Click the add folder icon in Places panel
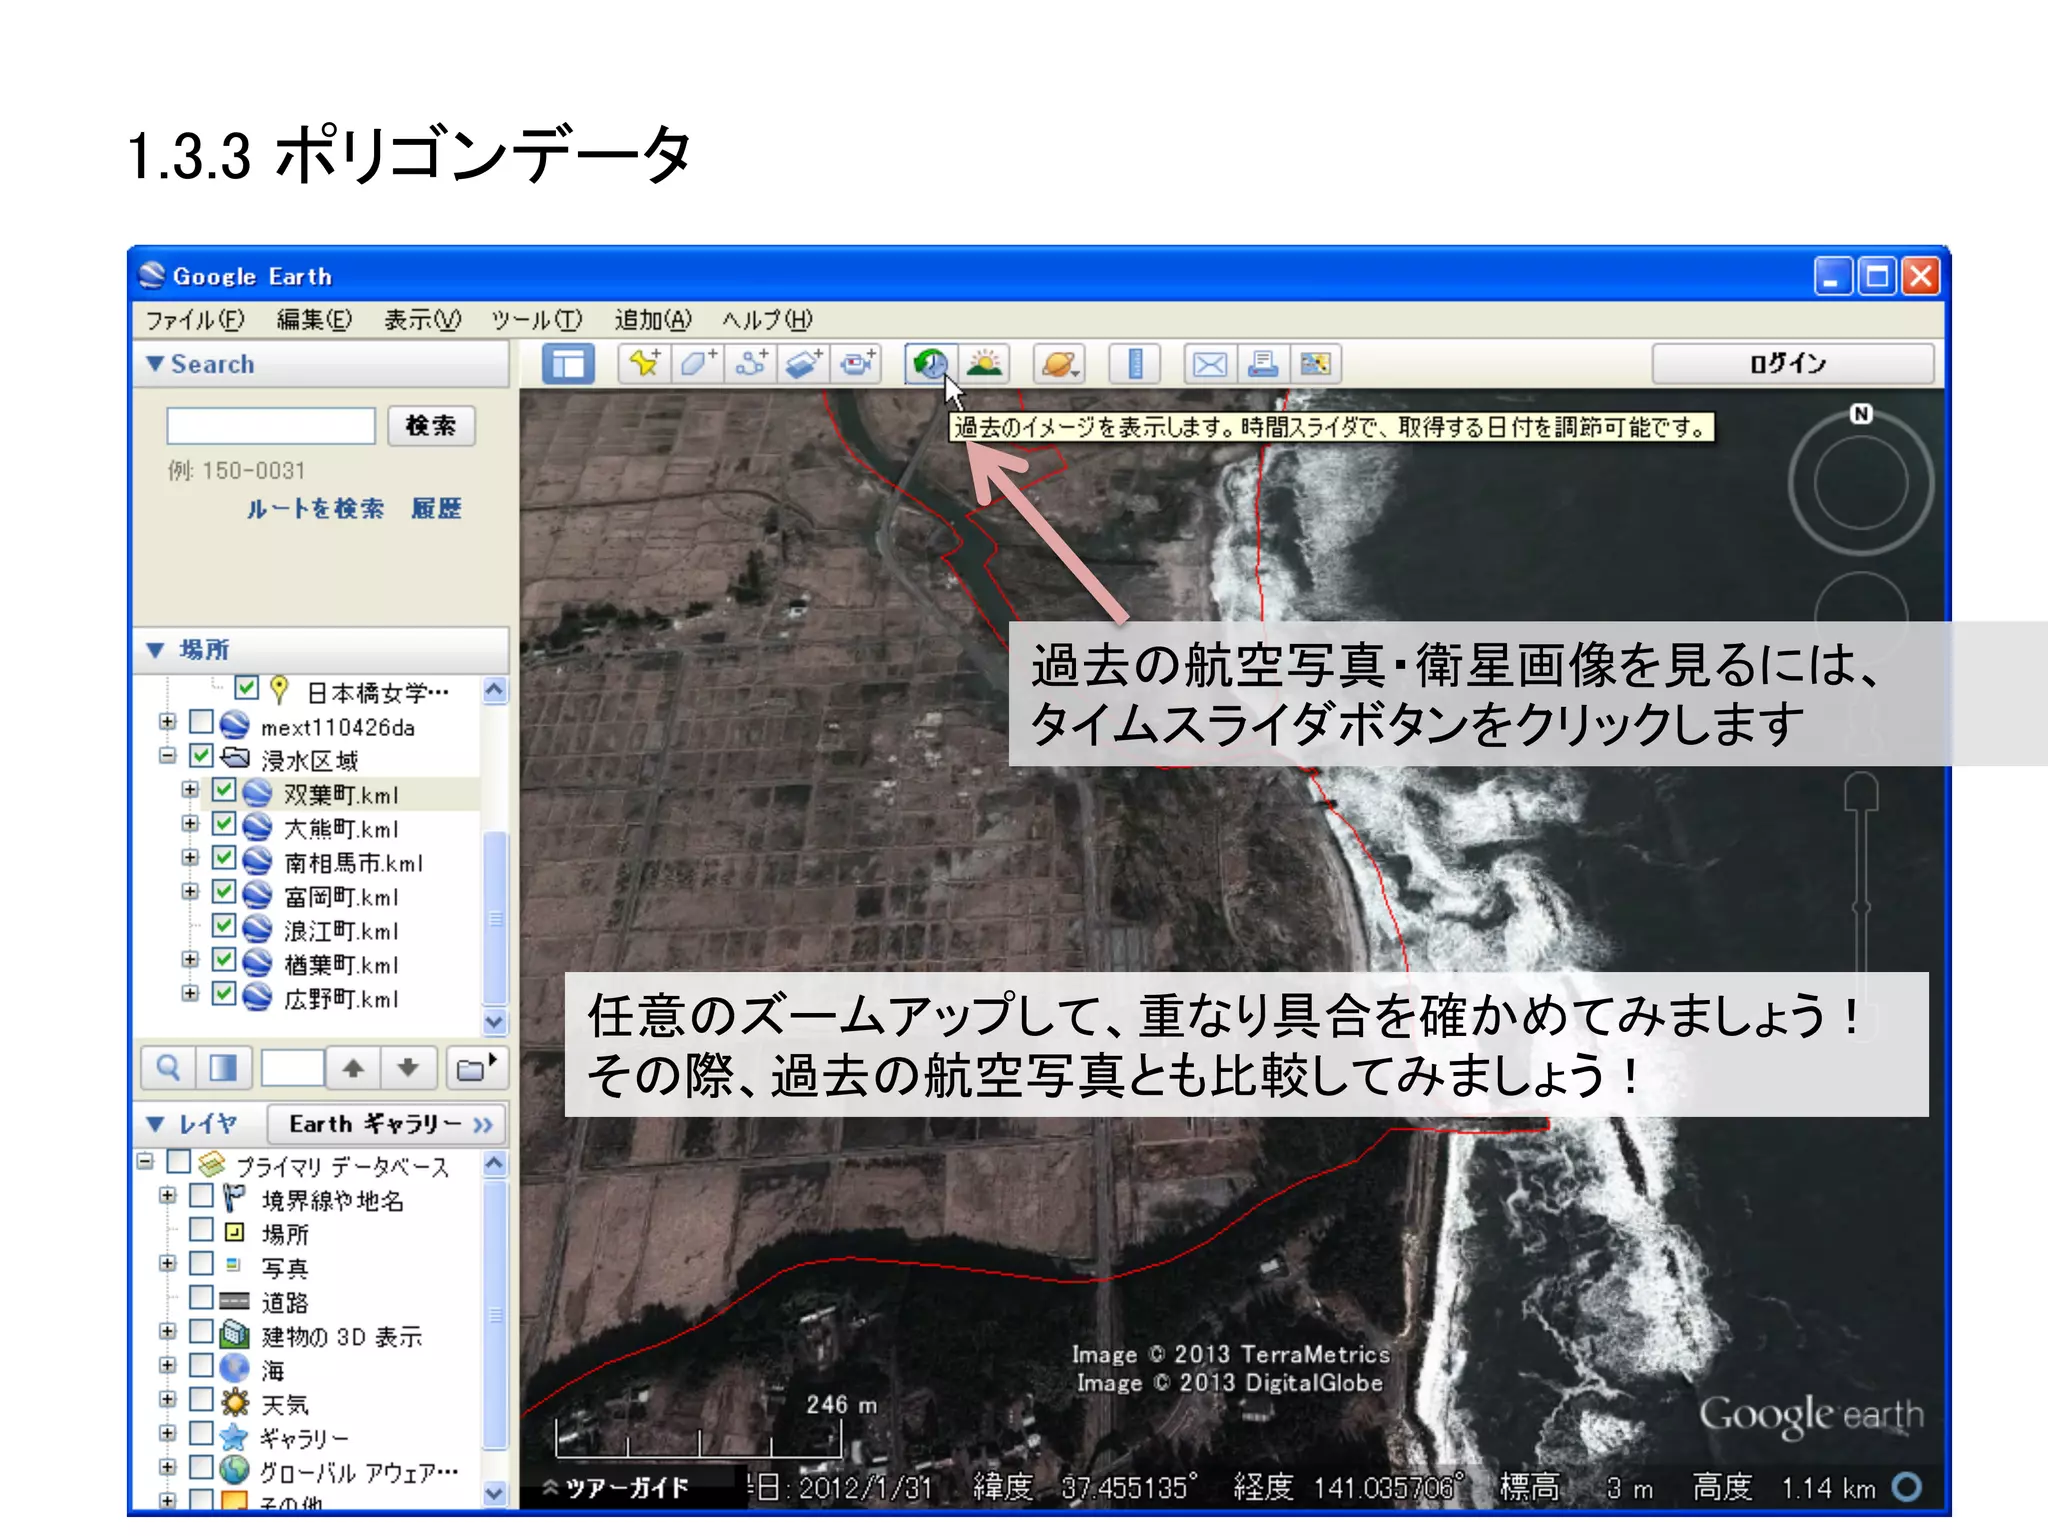2048x1536 pixels. (475, 1068)
